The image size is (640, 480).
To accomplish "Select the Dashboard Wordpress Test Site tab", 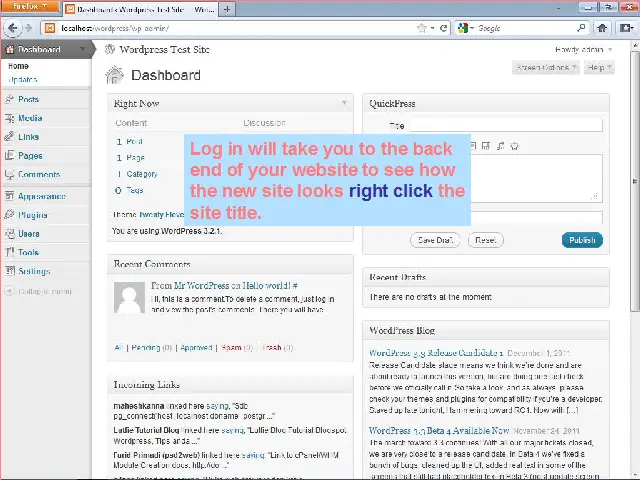I will 141,9.
